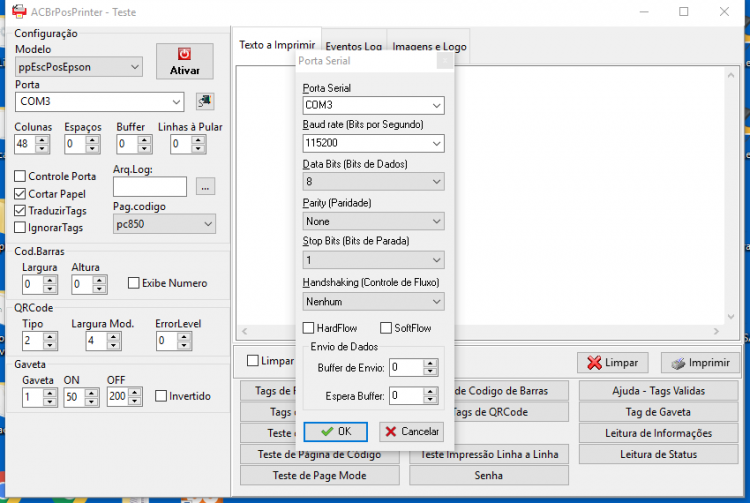Viewport: 750px width, 503px height.
Task: Increase Cod.Barras Altura value
Action: point(99,280)
